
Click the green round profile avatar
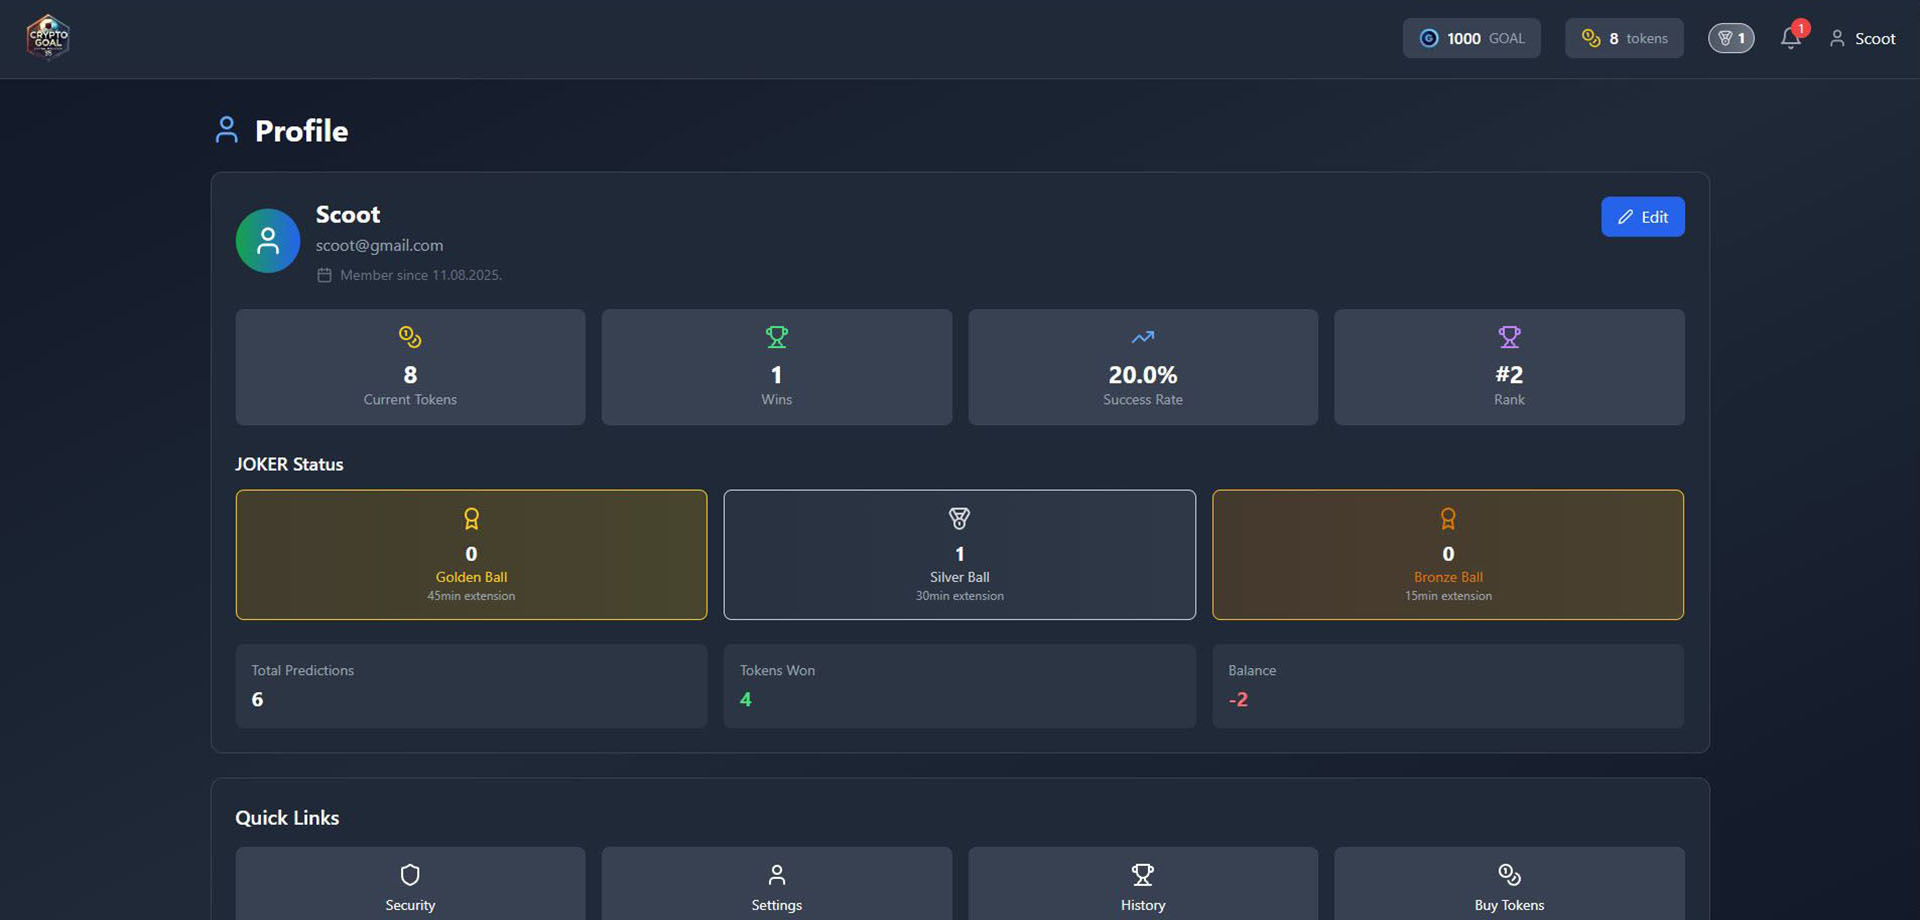tap(268, 241)
